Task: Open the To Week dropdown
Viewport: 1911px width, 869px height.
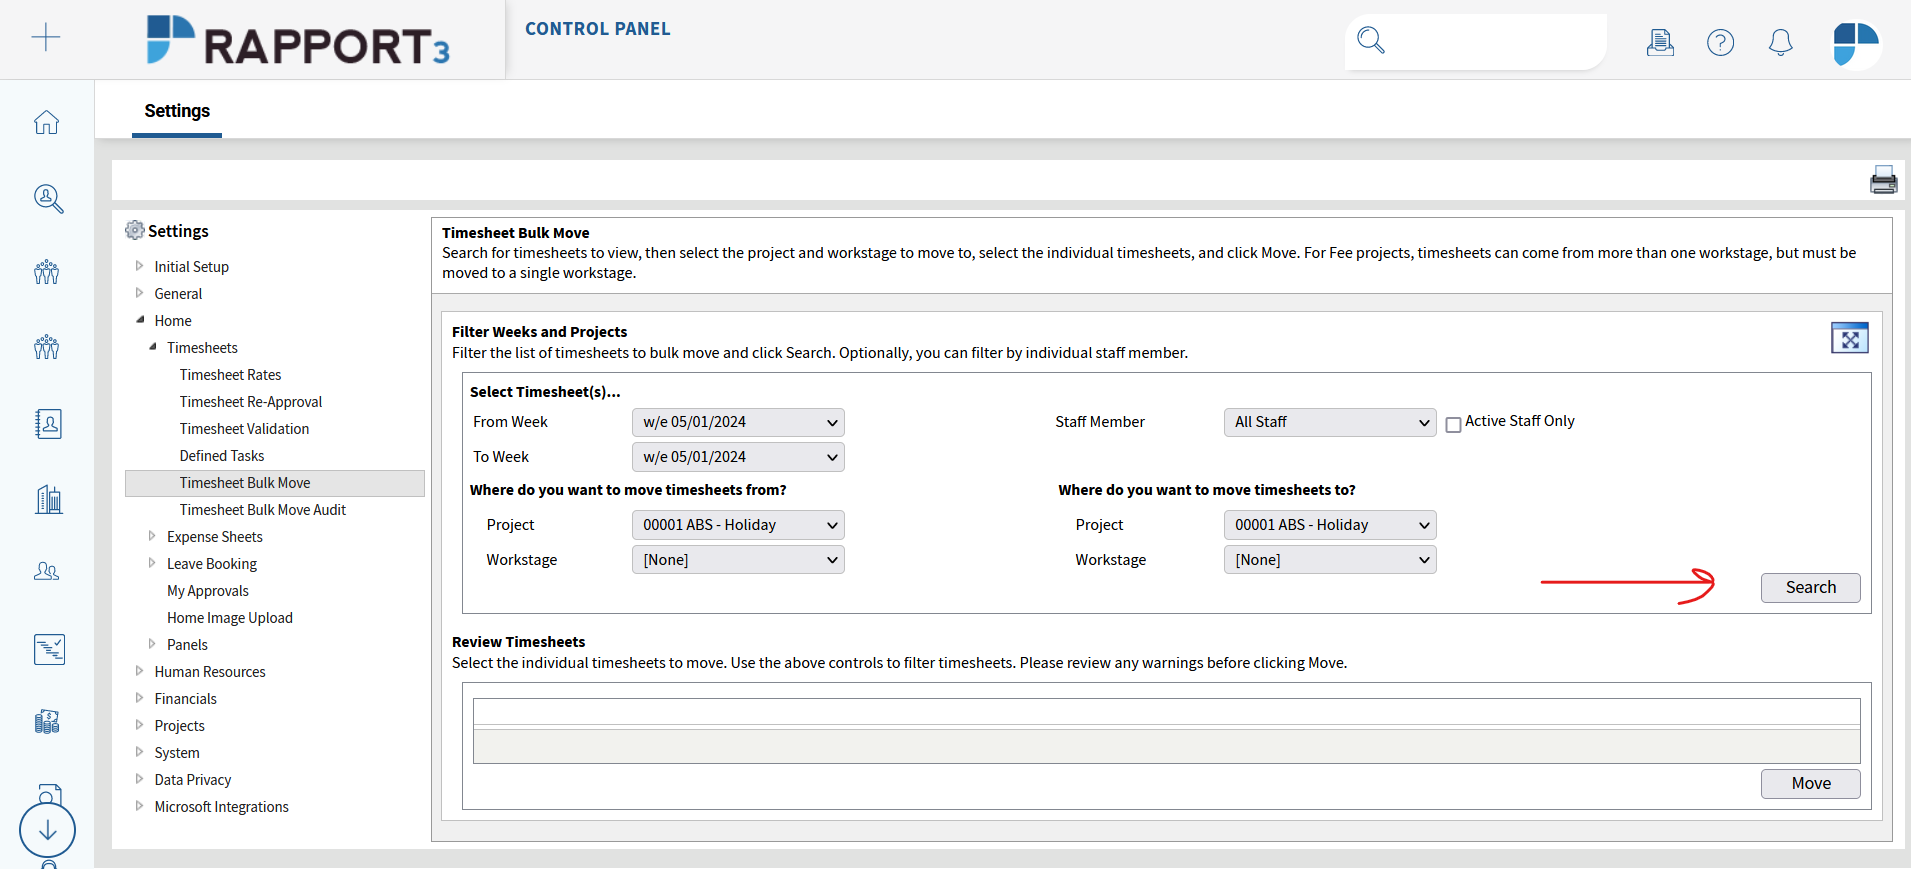Action: (x=738, y=457)
